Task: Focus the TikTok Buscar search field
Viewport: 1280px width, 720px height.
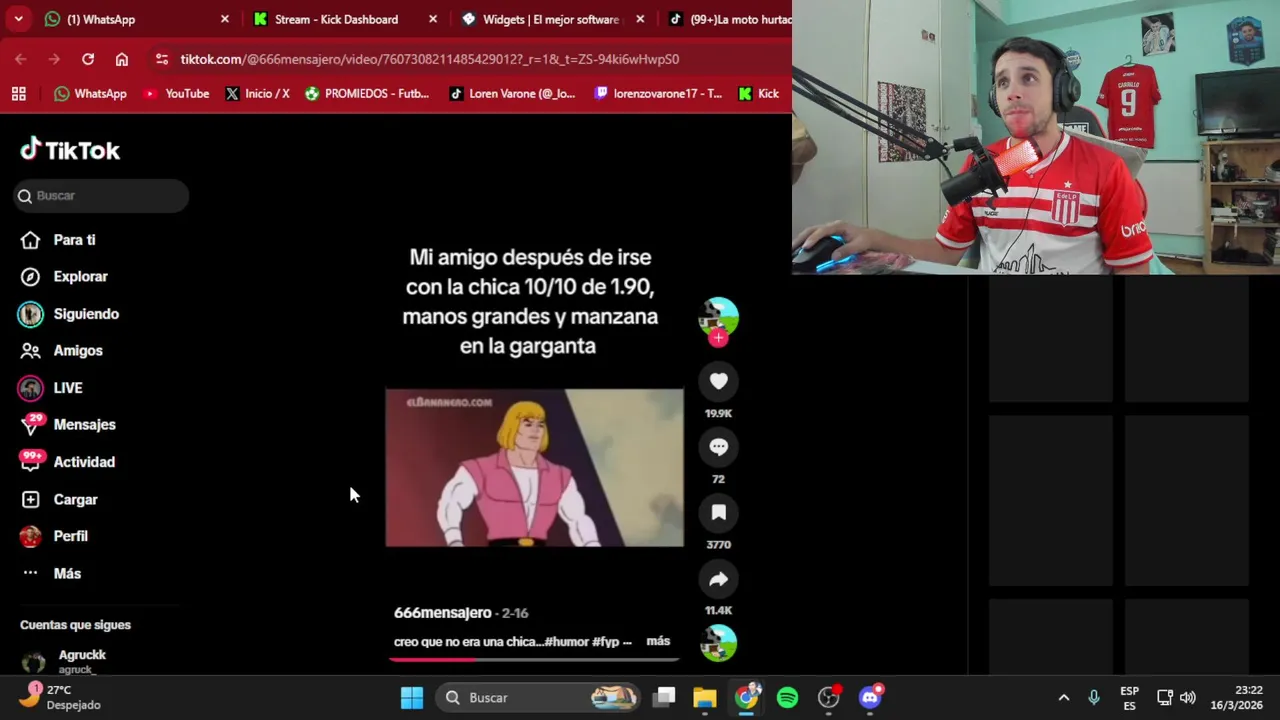Action: coord(101,196)
